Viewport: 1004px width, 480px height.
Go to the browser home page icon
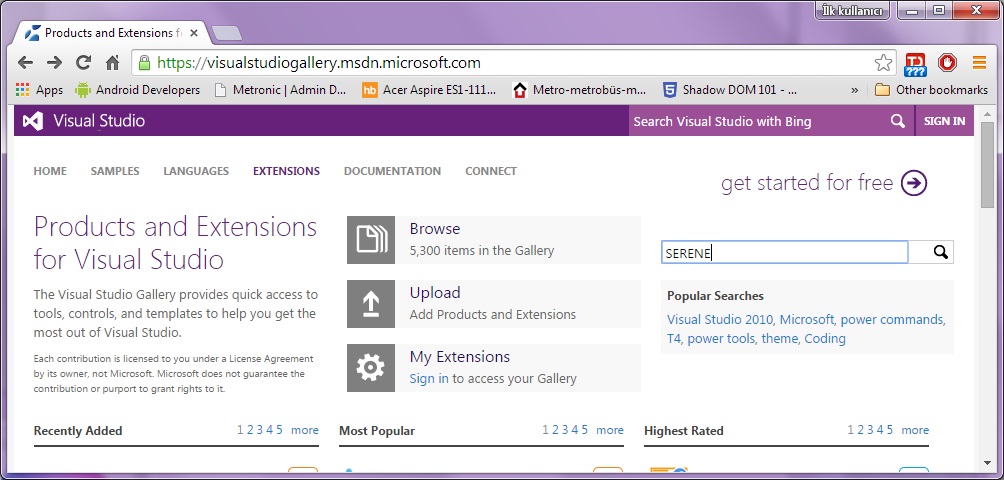coord(112,63)
